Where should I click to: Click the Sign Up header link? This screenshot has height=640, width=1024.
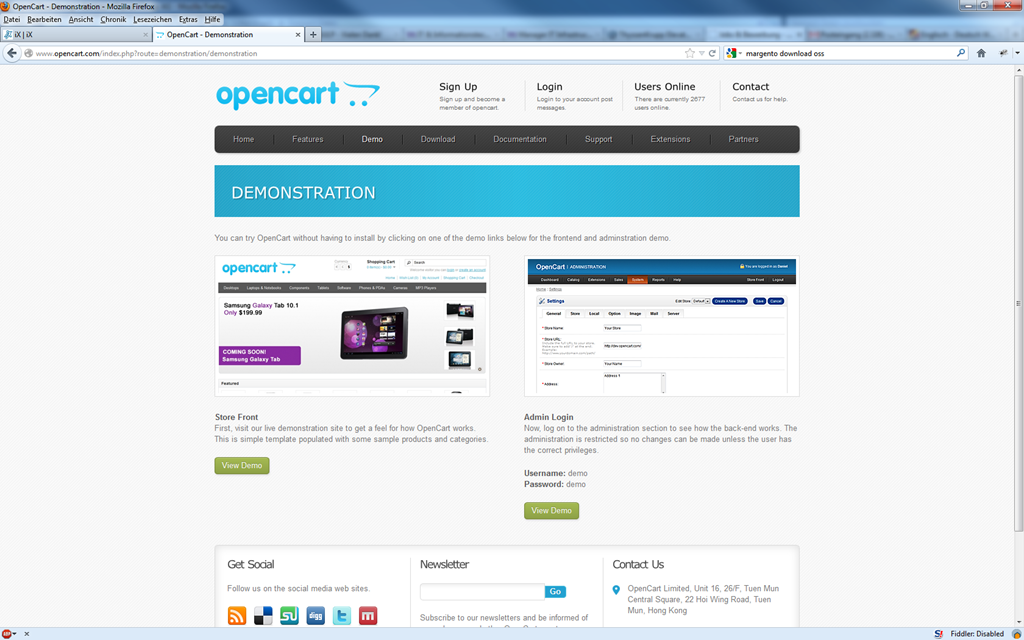(458, 87)
